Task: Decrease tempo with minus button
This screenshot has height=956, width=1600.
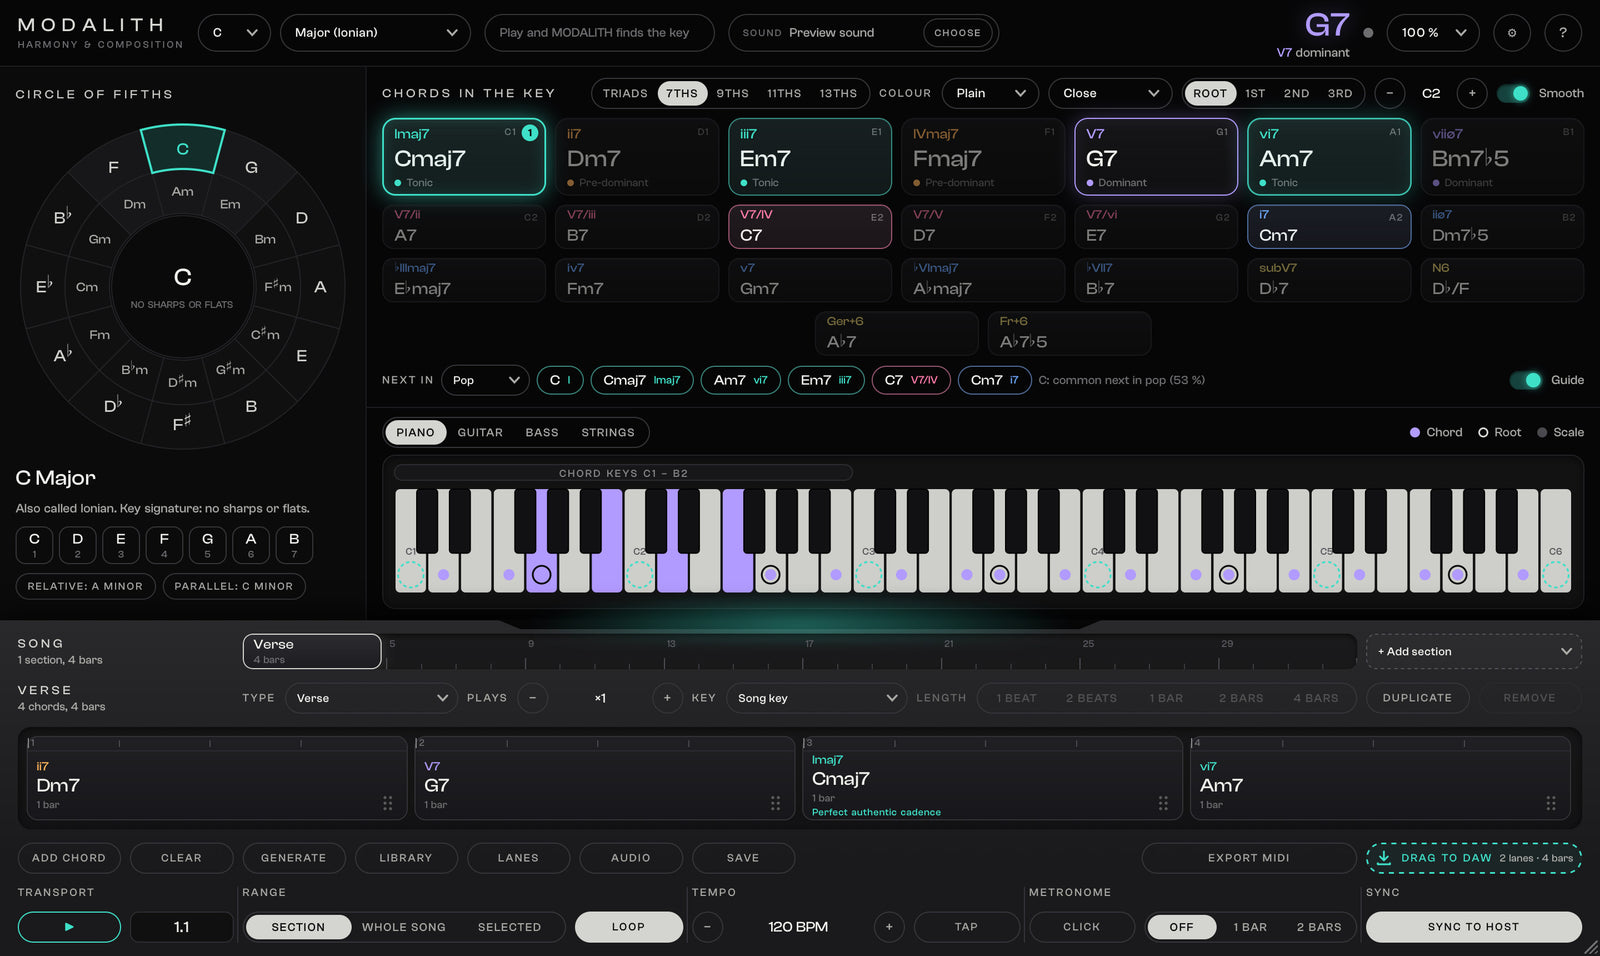Action: click(x=707, y=927)
